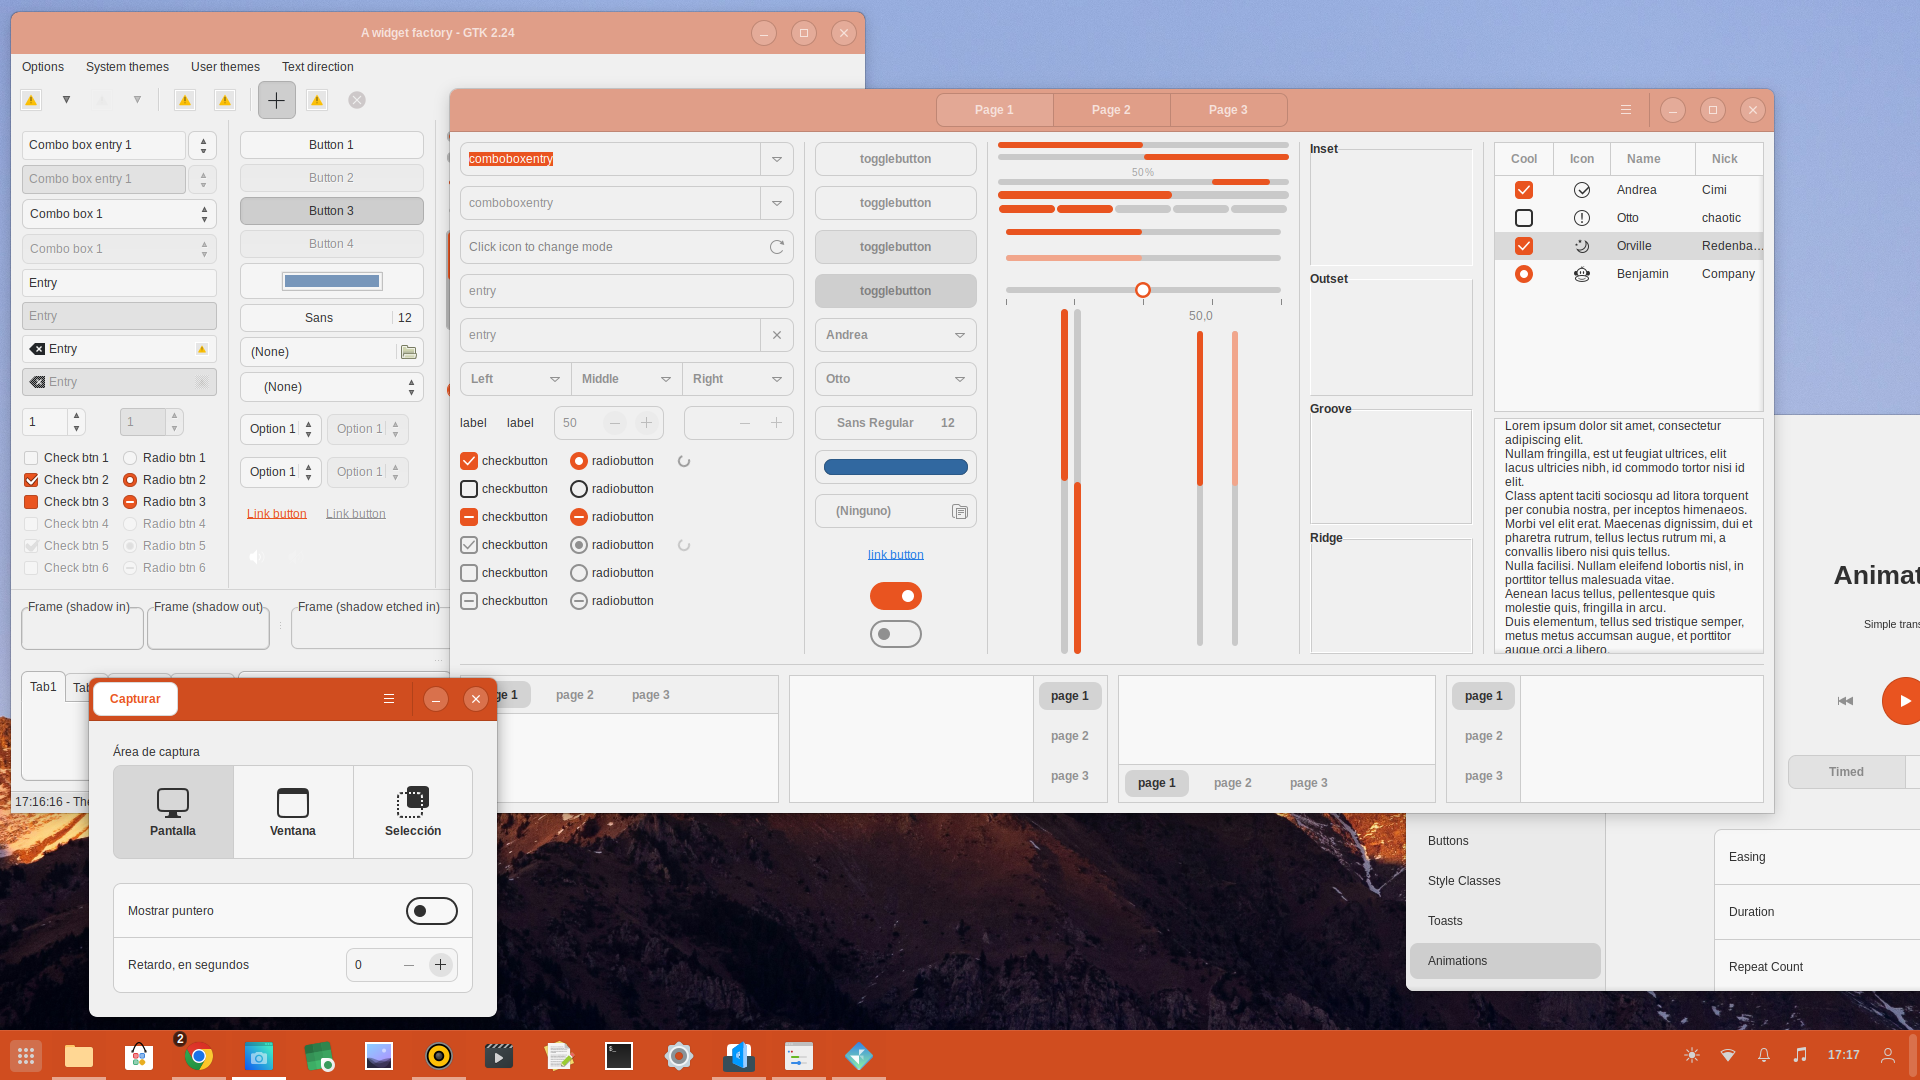Select Ventana capture area
Screen dimensions: 1920x1080
pyautogui.click(x=293, y=812)
